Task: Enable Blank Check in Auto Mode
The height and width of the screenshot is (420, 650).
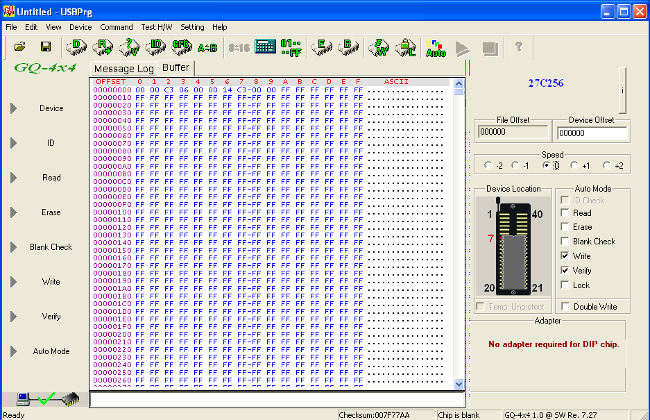Action: tap(565, 241)
